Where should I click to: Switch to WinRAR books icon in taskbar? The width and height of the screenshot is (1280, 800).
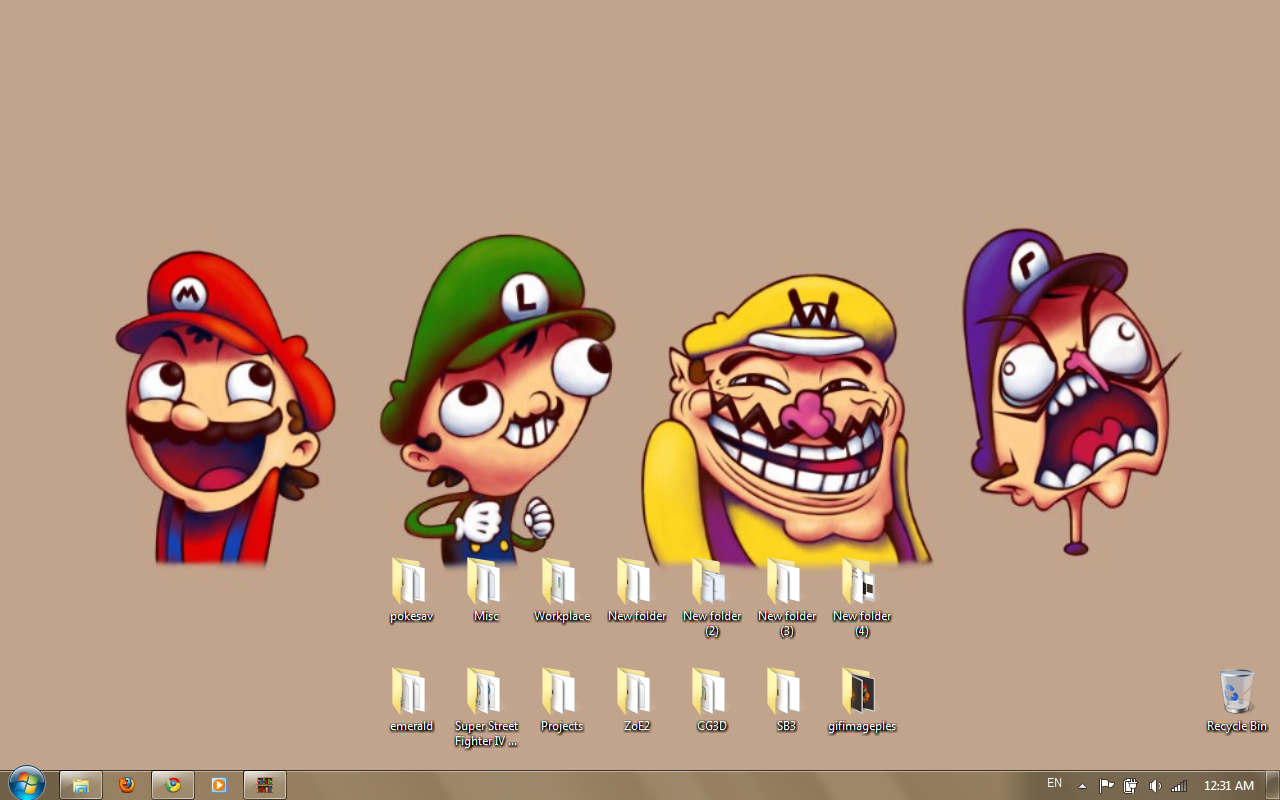click(x=265, y=785)
